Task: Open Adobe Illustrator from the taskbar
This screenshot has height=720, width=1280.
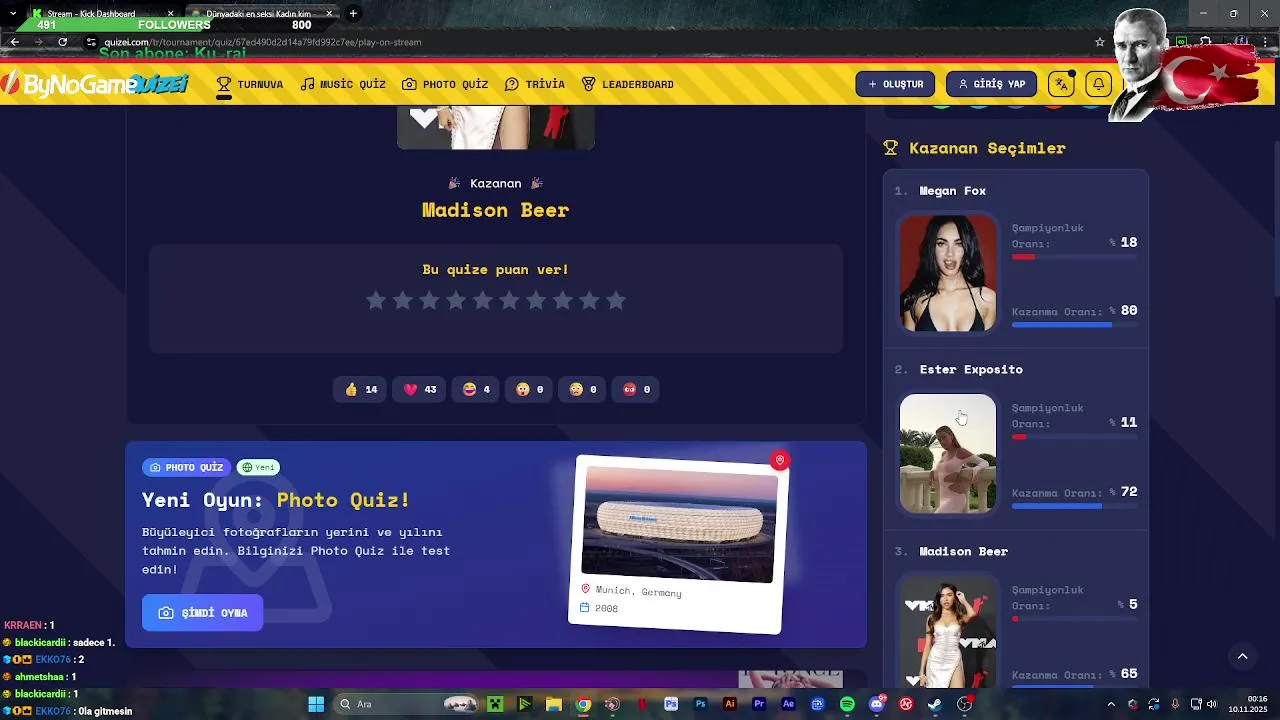Action: [729, 704]
